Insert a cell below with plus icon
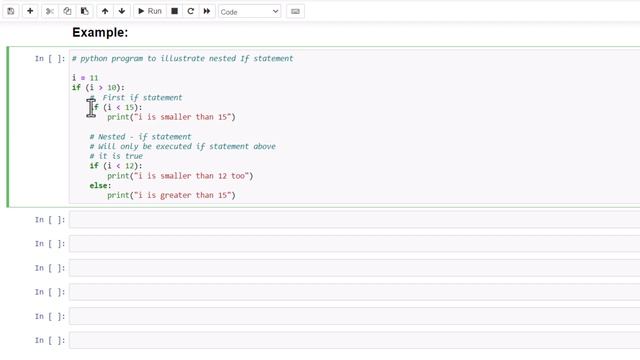 [x=30, y=11]
